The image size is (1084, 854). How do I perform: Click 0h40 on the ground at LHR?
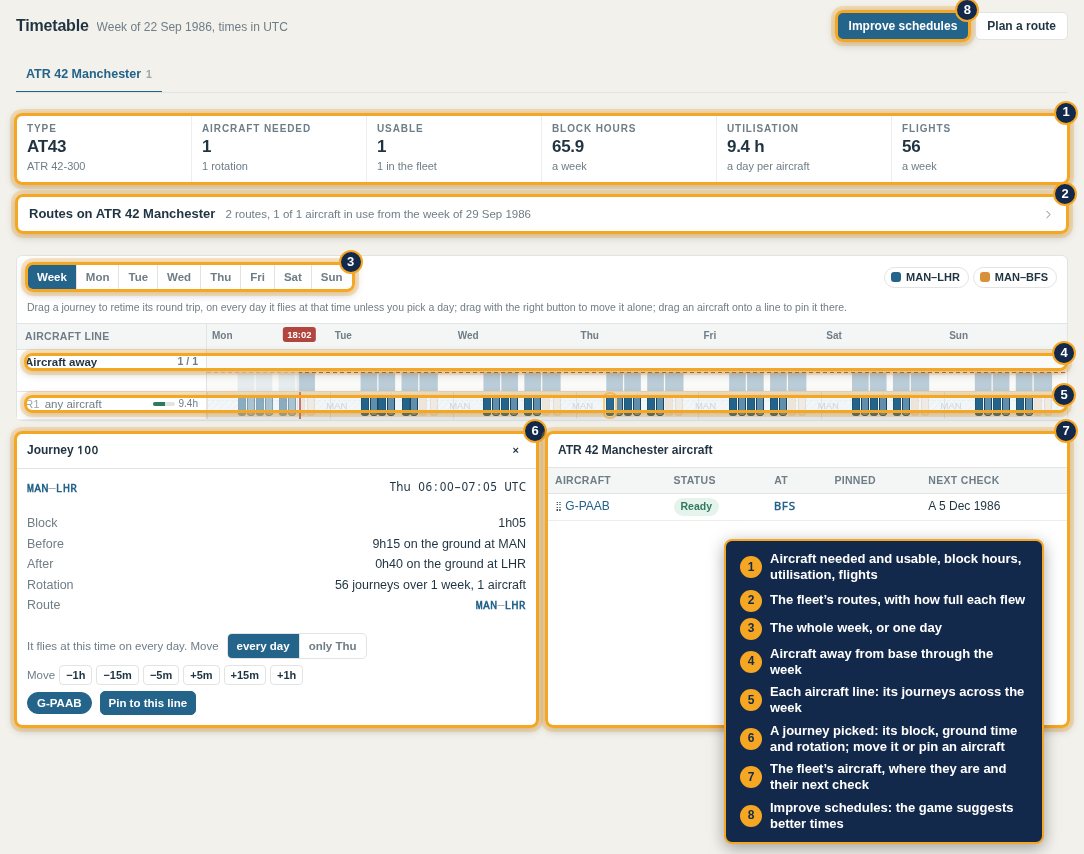(x=451, y=564)
